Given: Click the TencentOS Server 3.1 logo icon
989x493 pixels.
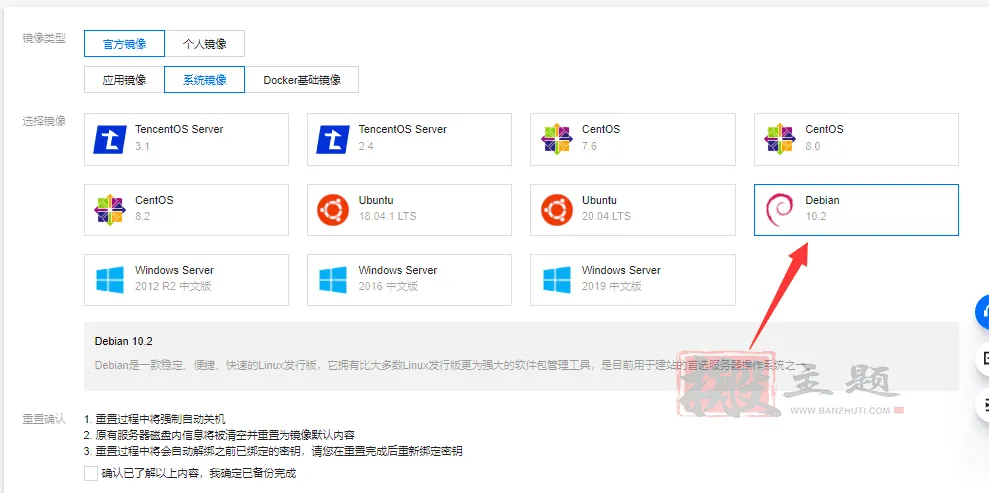Looking at the screenshot, I should (x=110, y=139).
